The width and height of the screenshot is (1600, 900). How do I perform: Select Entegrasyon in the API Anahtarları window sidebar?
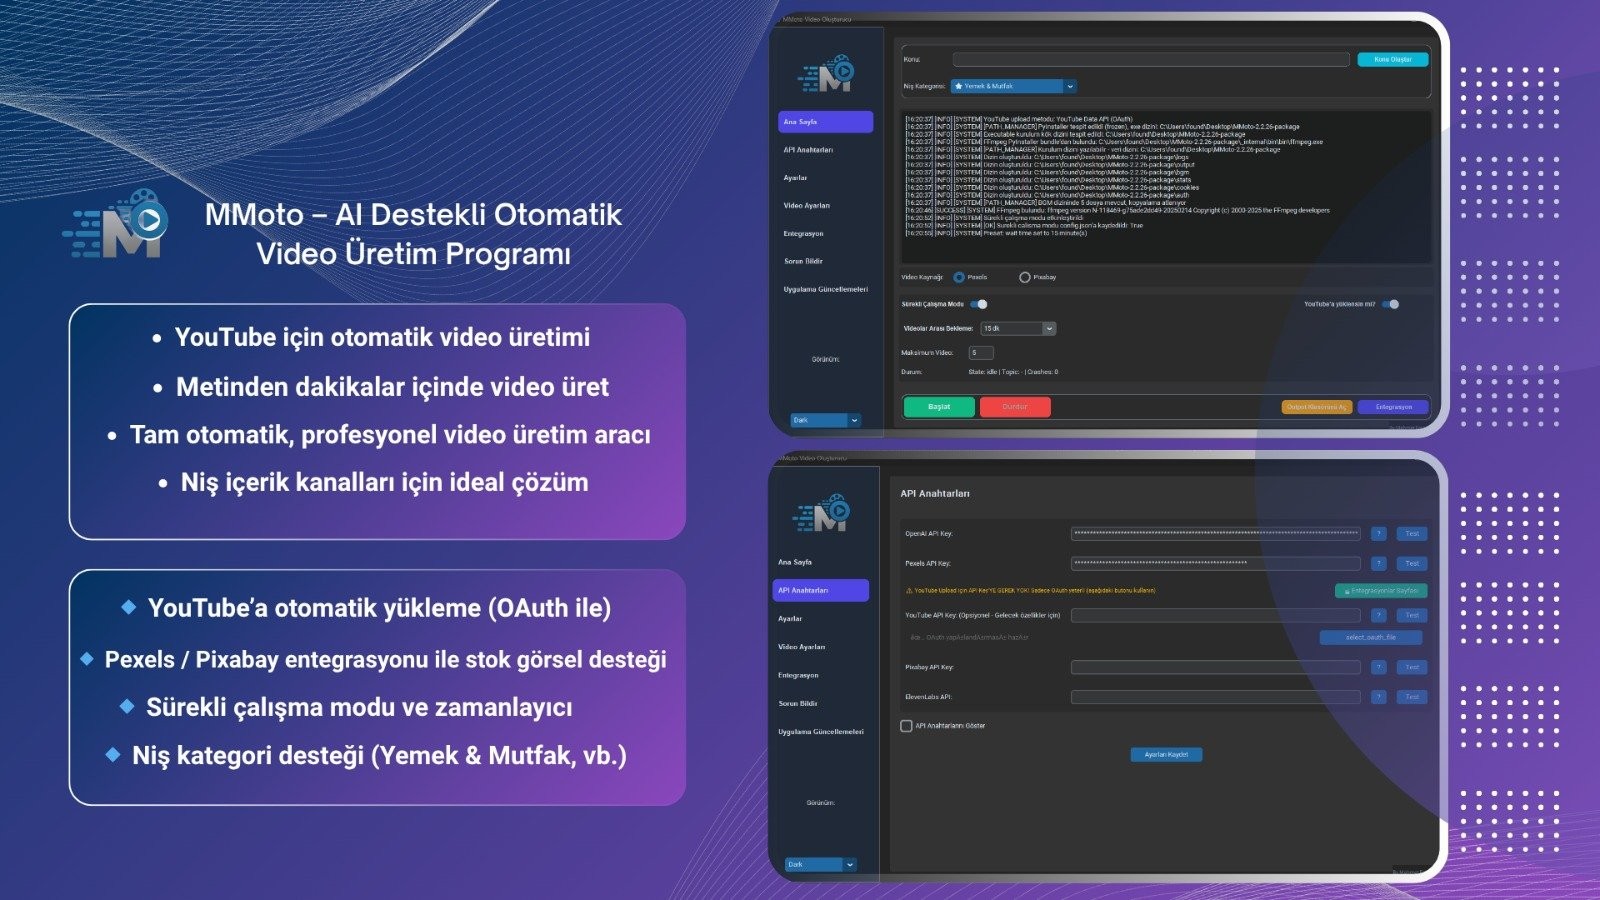click(x=798, y=676)
